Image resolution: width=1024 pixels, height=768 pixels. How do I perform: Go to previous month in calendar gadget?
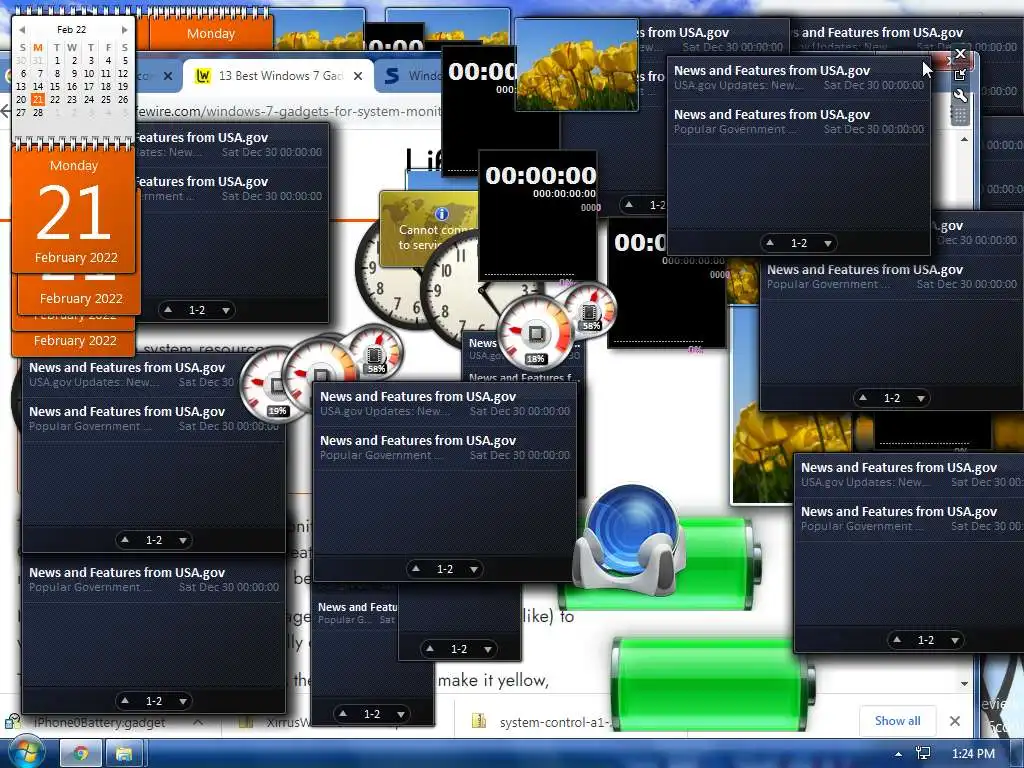pyautogui.click(x=22, y=29)
